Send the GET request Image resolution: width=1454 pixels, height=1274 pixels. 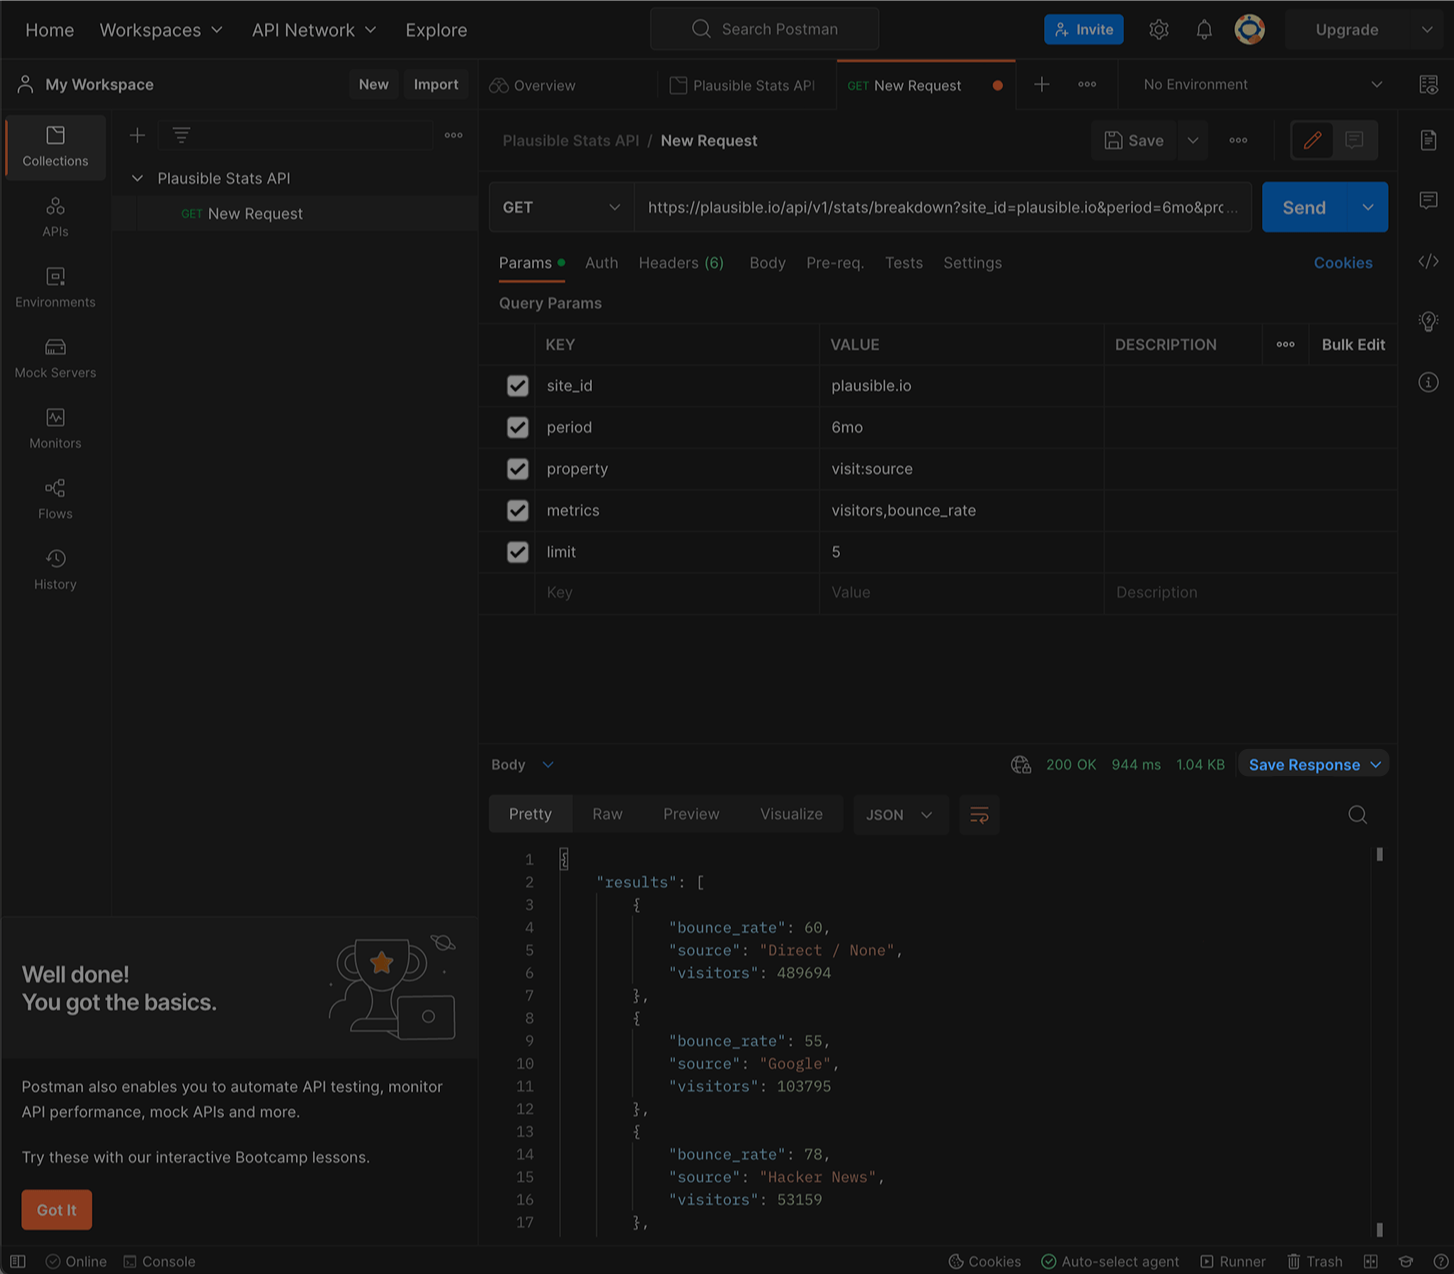1304,207
